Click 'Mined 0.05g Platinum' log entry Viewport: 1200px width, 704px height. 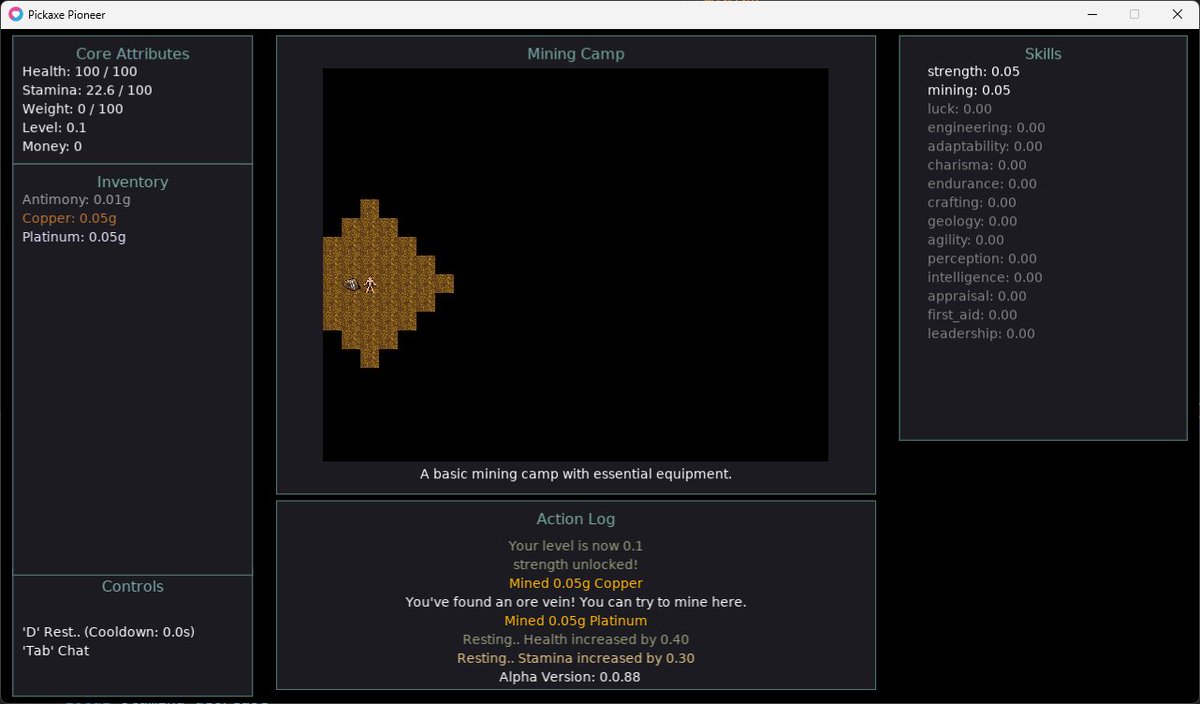[x=576, y=621]
